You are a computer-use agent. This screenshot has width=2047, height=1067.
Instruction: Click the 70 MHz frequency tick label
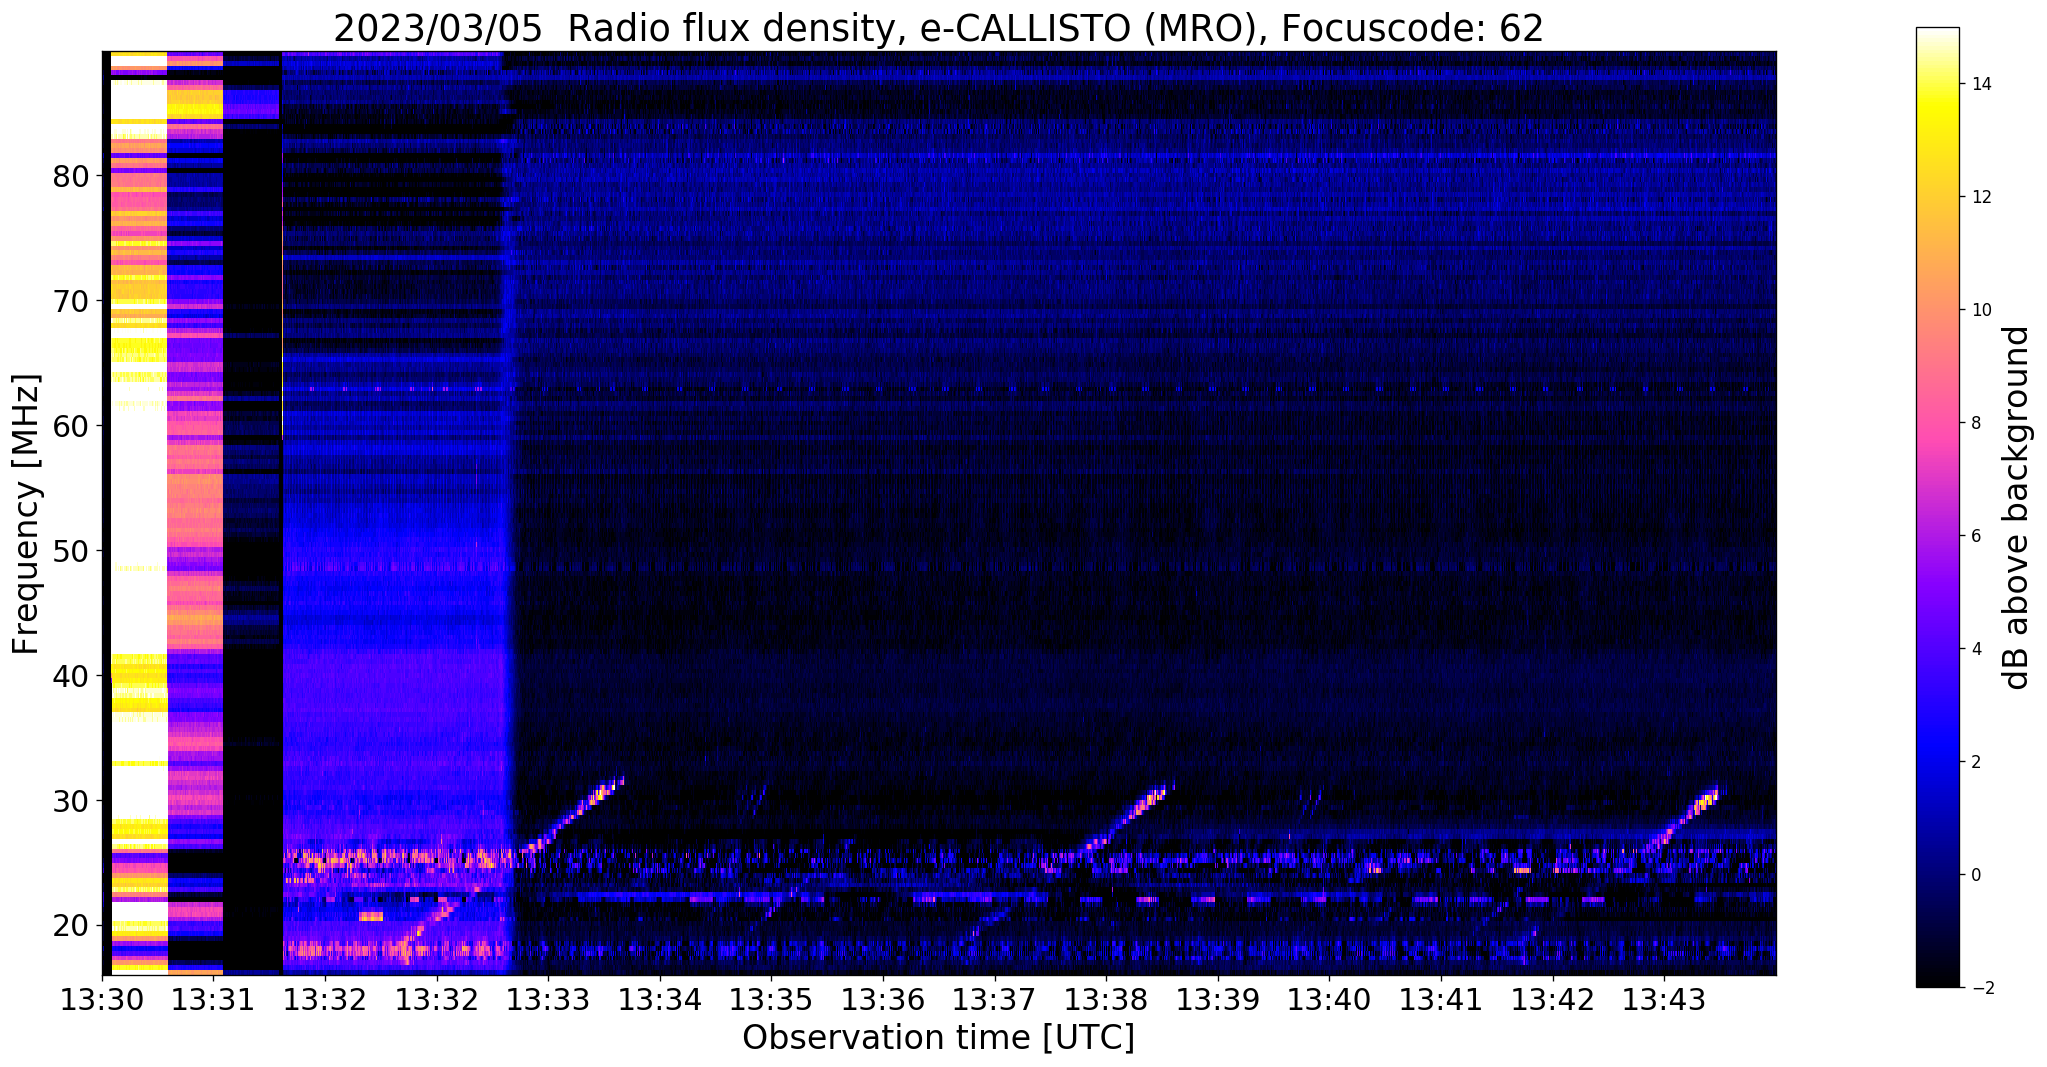point(71,301)
